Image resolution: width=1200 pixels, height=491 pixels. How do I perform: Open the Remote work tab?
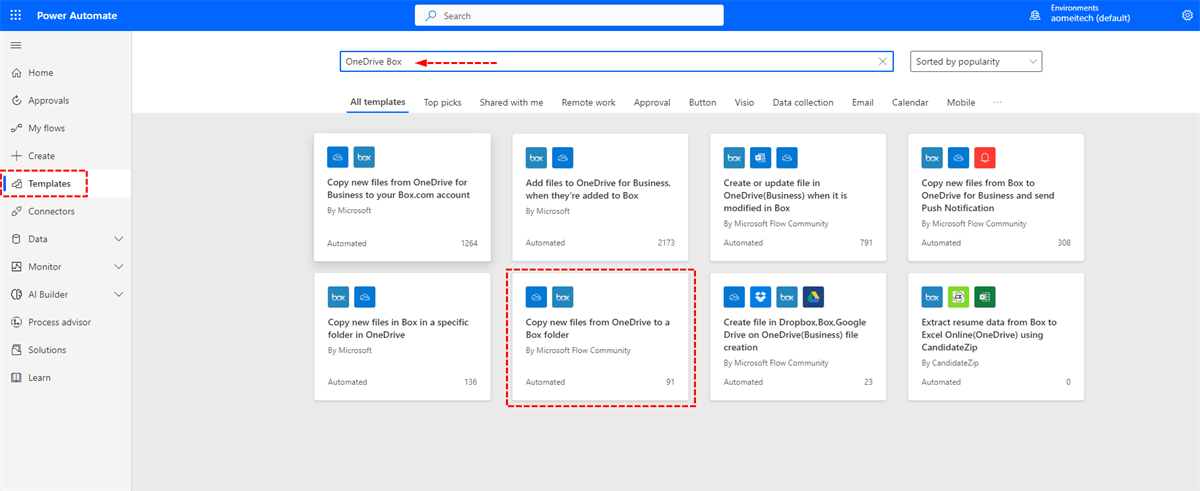(588, 102)
